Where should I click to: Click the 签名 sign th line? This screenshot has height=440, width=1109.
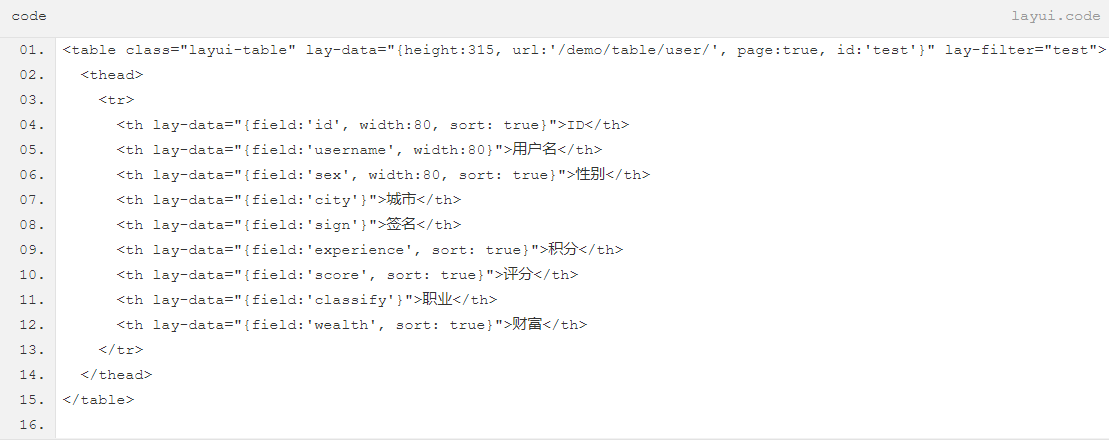coord(289,225)
